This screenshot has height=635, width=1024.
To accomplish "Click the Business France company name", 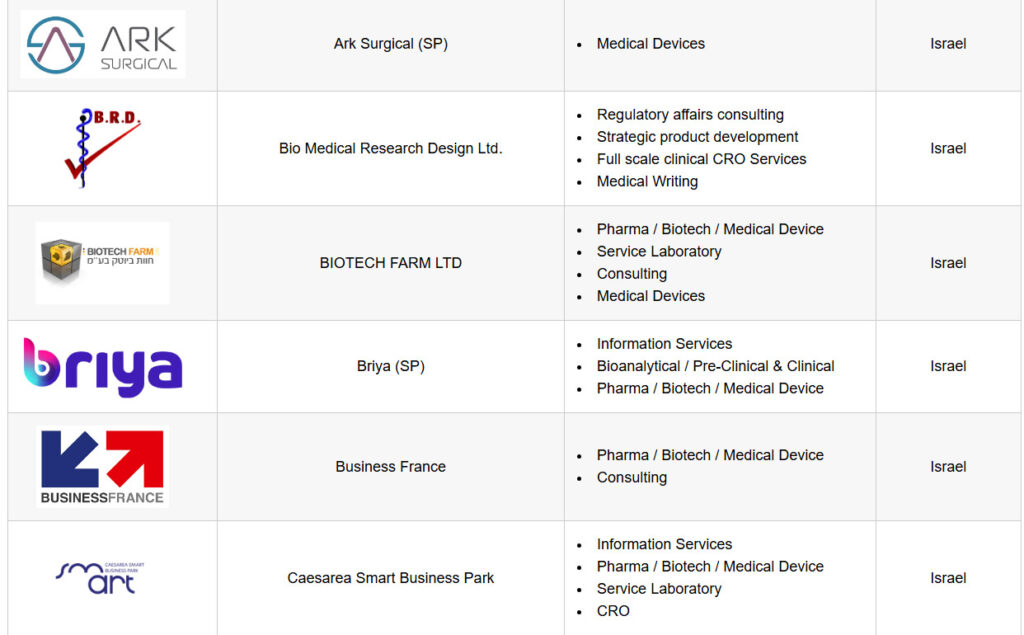I will (391, 466).
